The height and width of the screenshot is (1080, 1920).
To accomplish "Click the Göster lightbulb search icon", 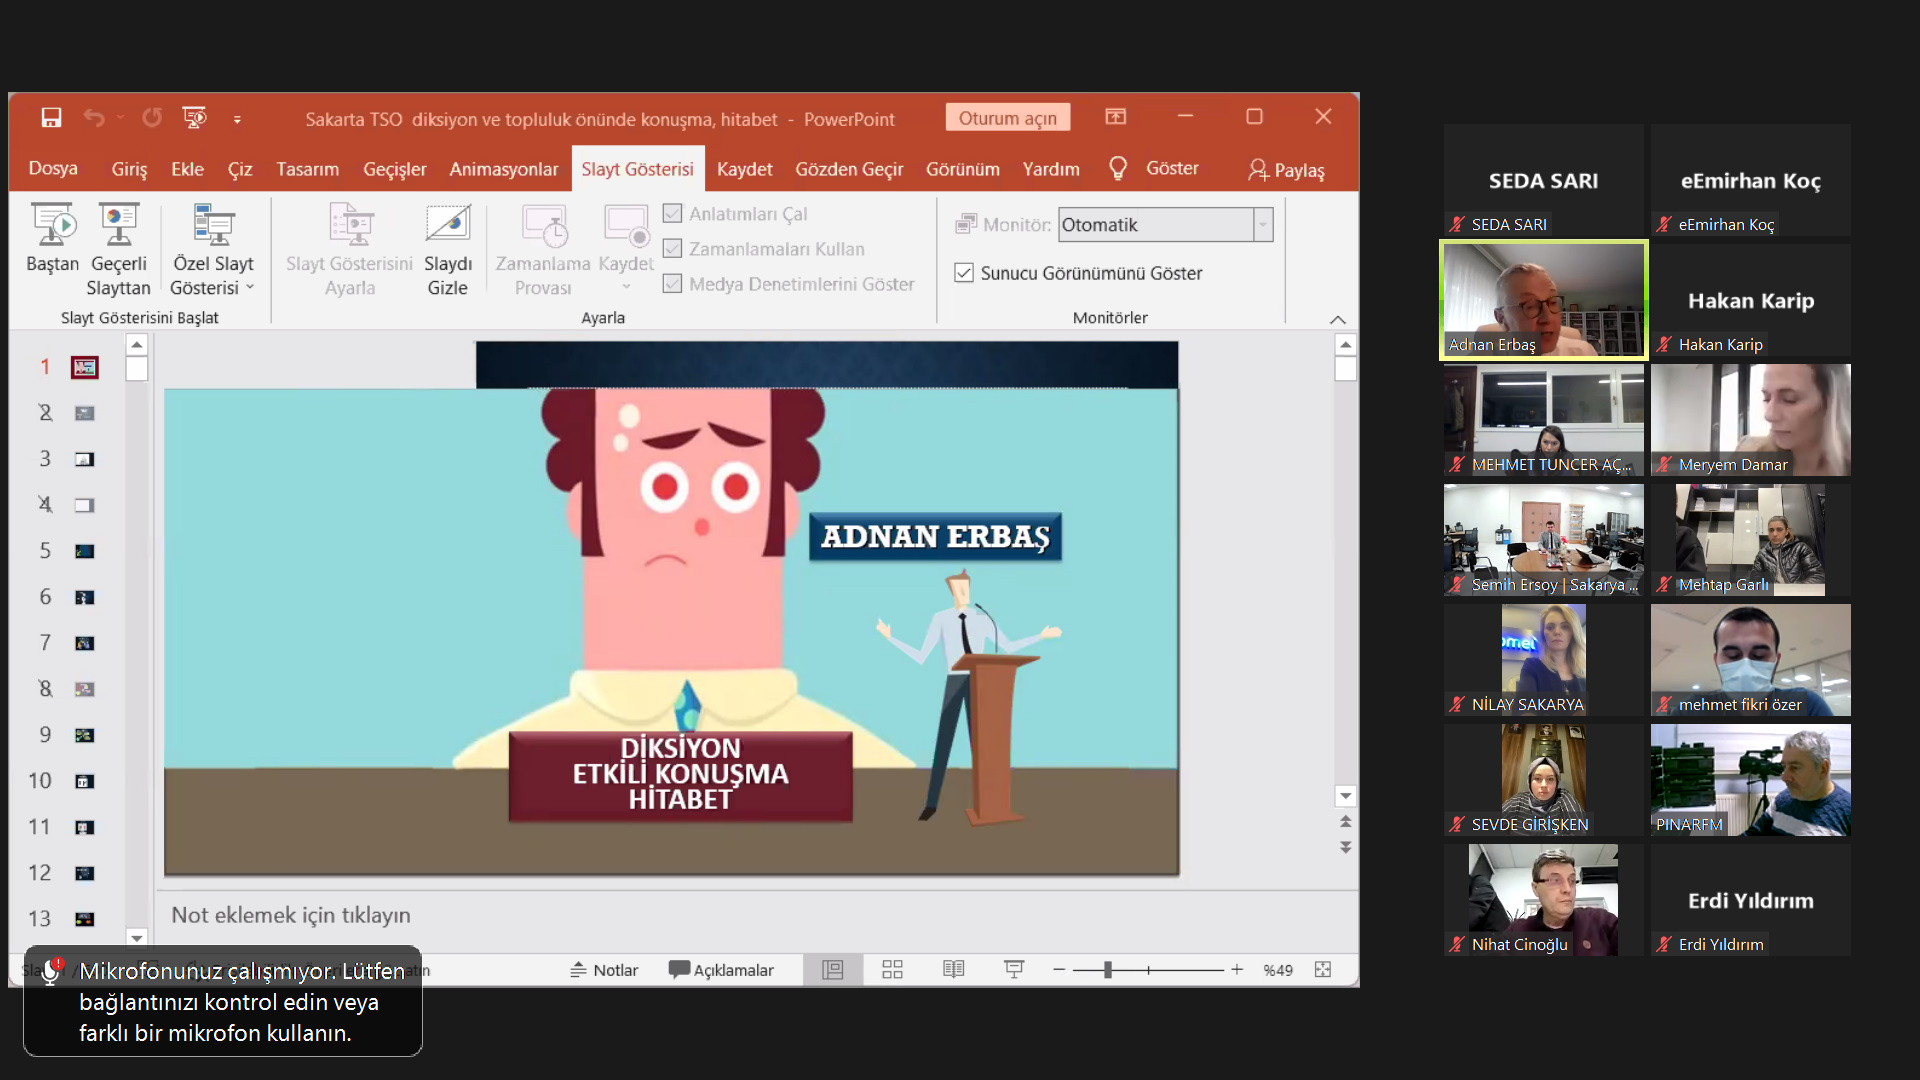I will click(1118, 168).
